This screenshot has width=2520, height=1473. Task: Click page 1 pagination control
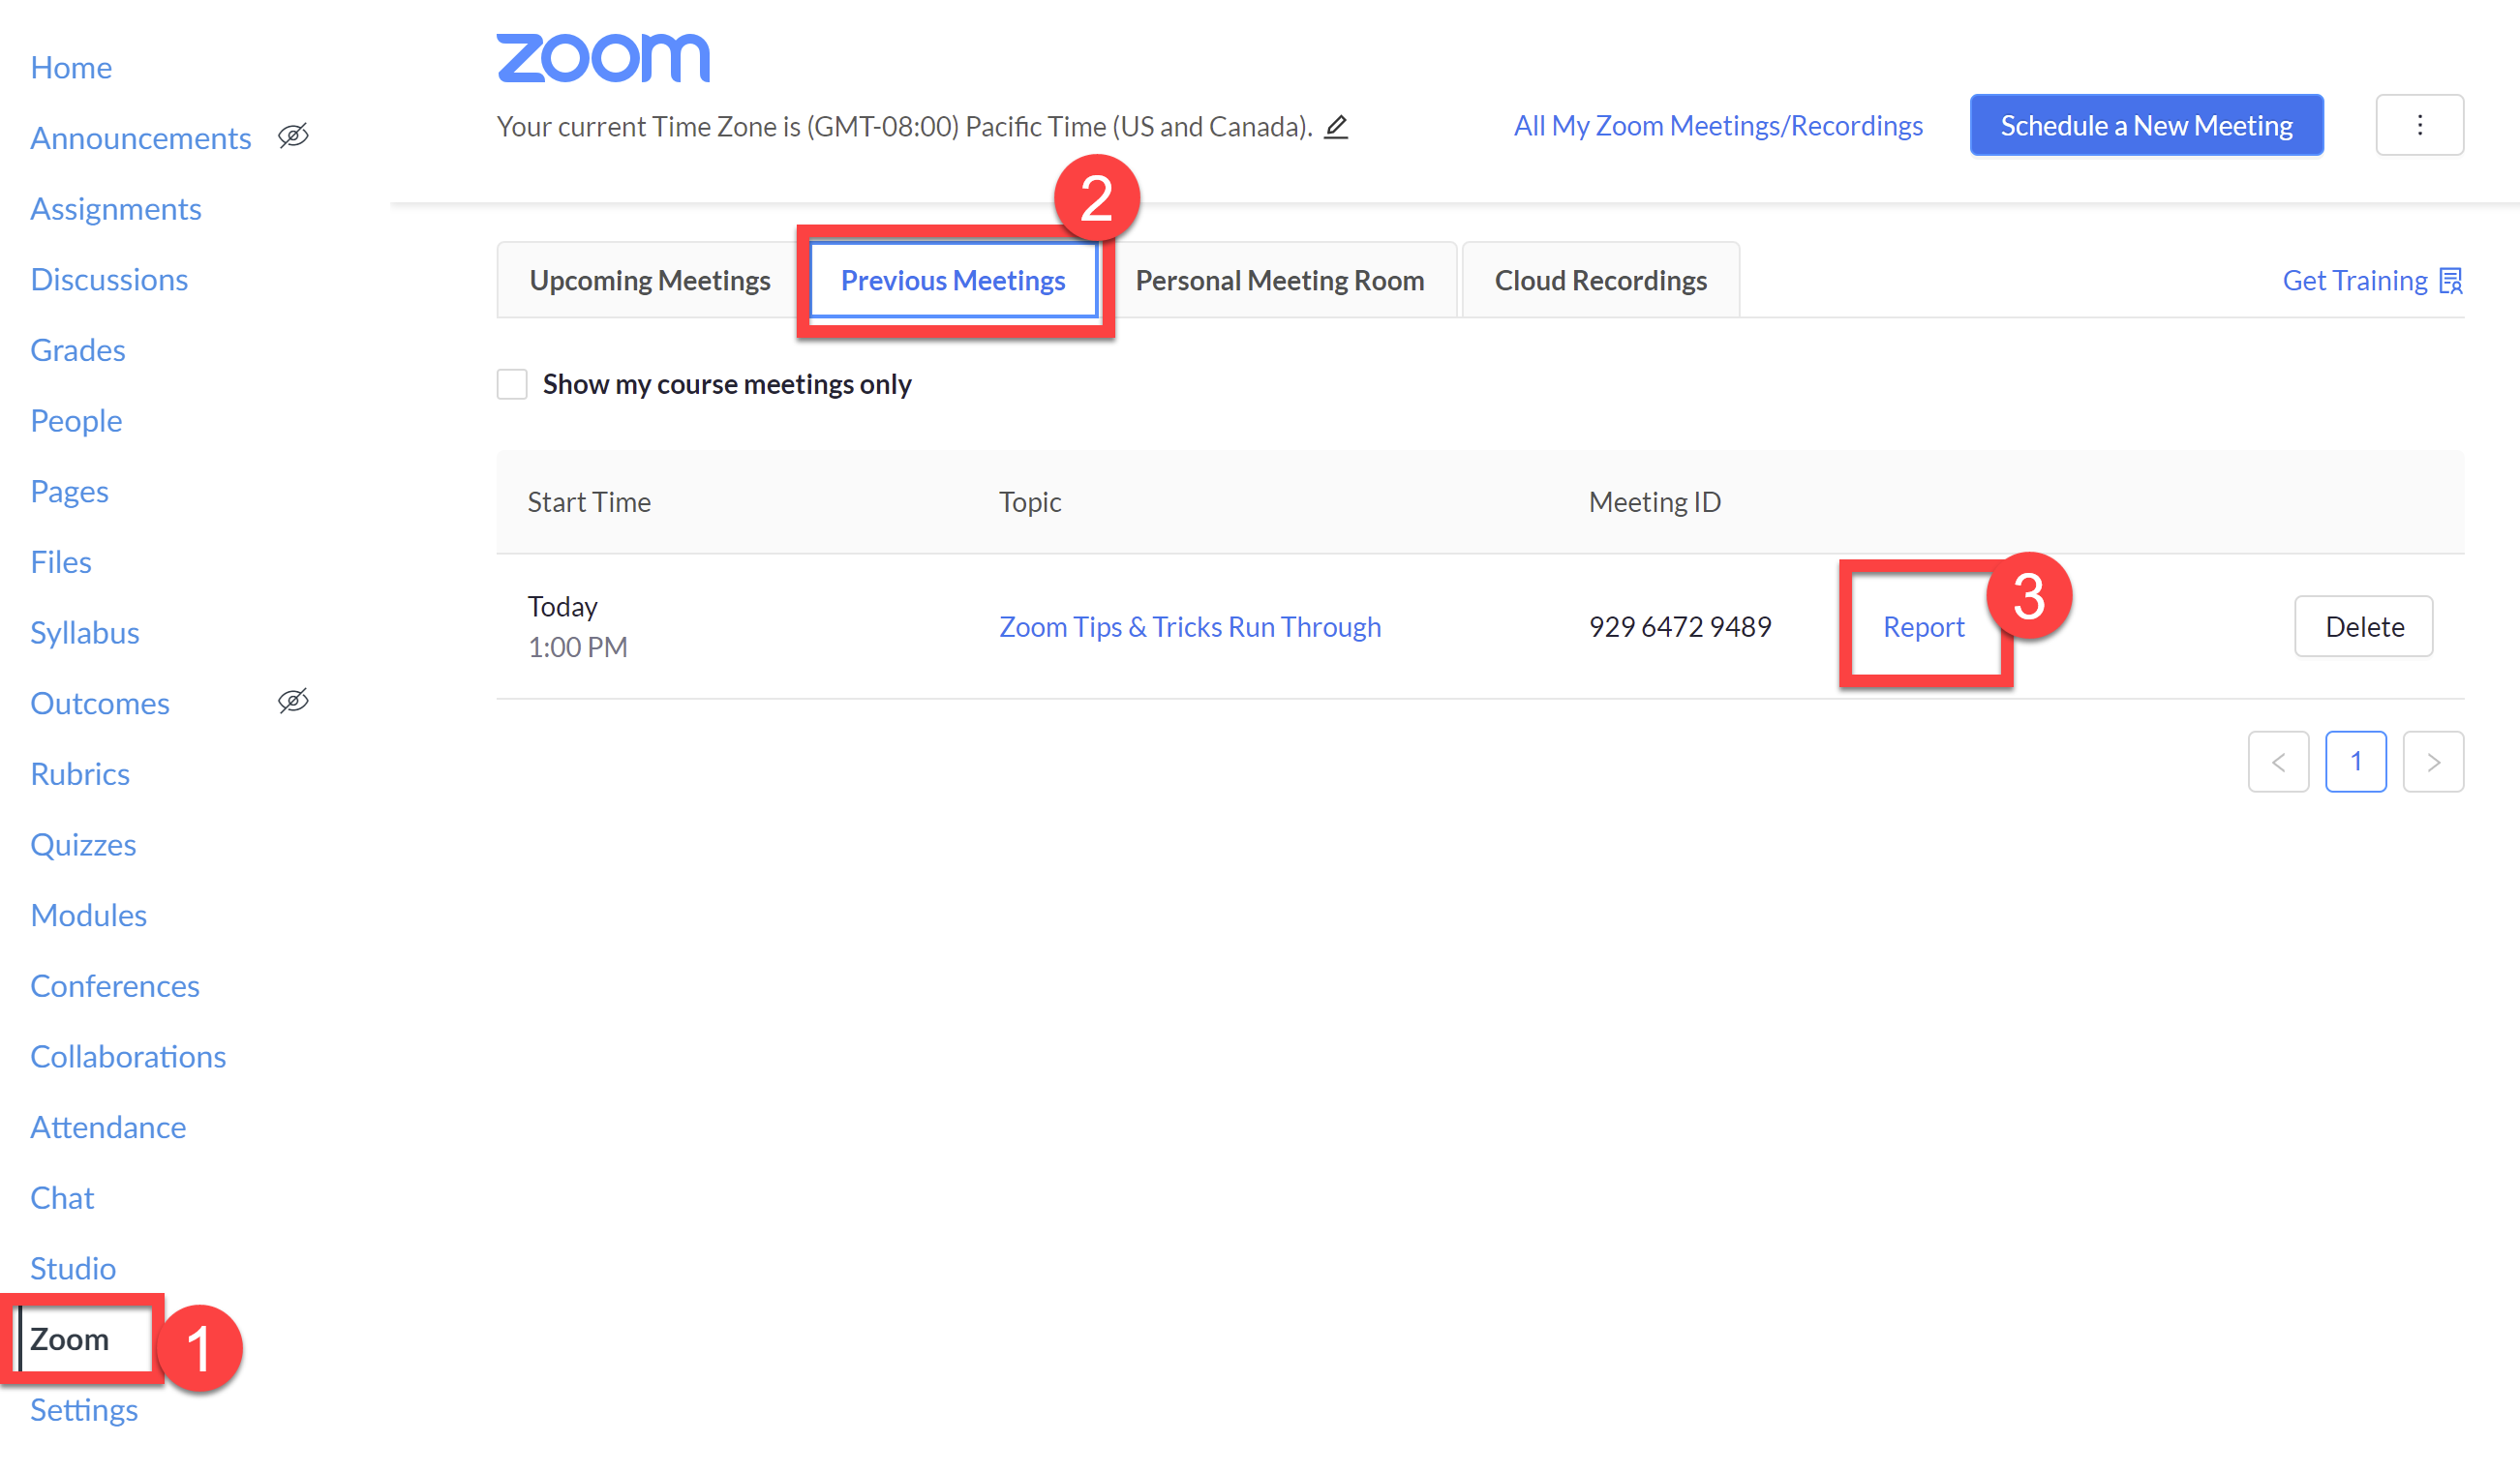pos(2355,761)
